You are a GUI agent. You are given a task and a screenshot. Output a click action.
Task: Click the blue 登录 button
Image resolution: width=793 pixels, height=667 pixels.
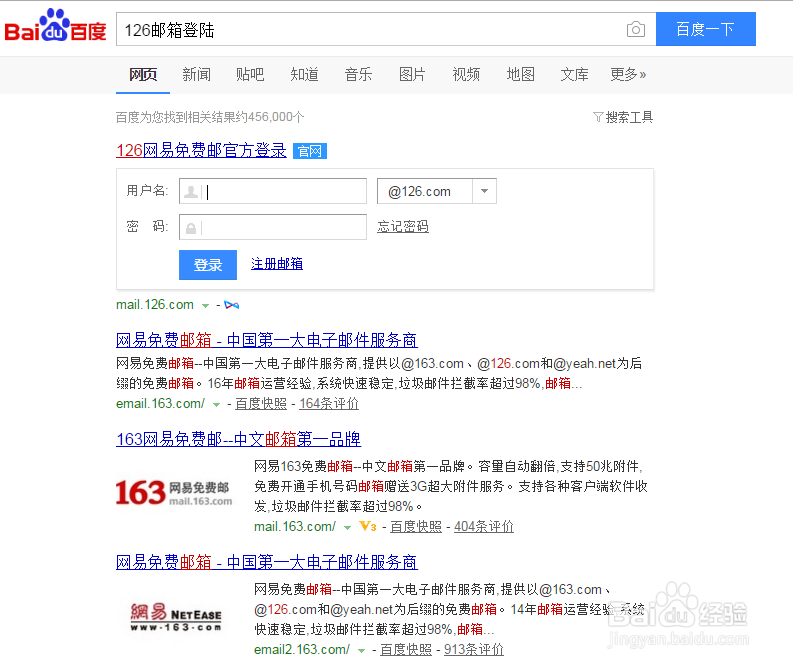(x=208, y=264)
